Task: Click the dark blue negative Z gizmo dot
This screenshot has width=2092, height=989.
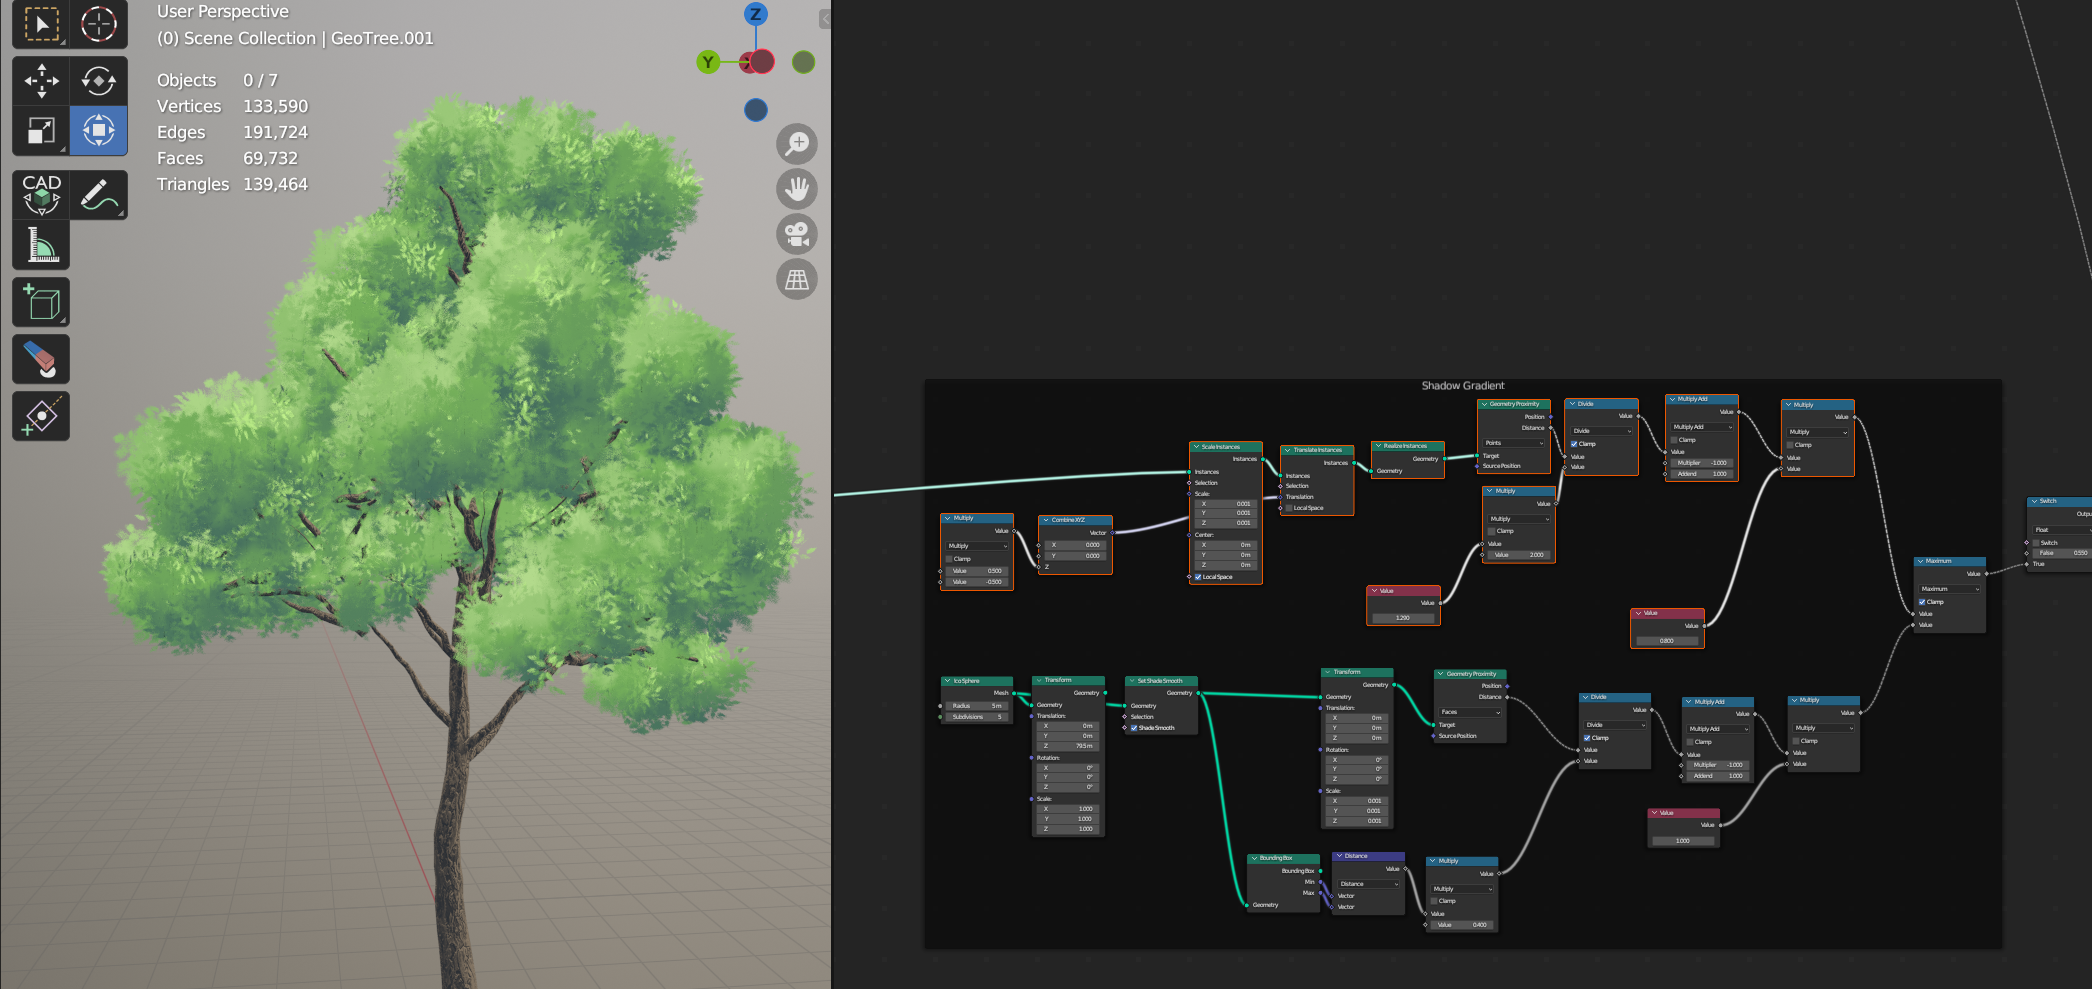Action: tap(756, 110)
